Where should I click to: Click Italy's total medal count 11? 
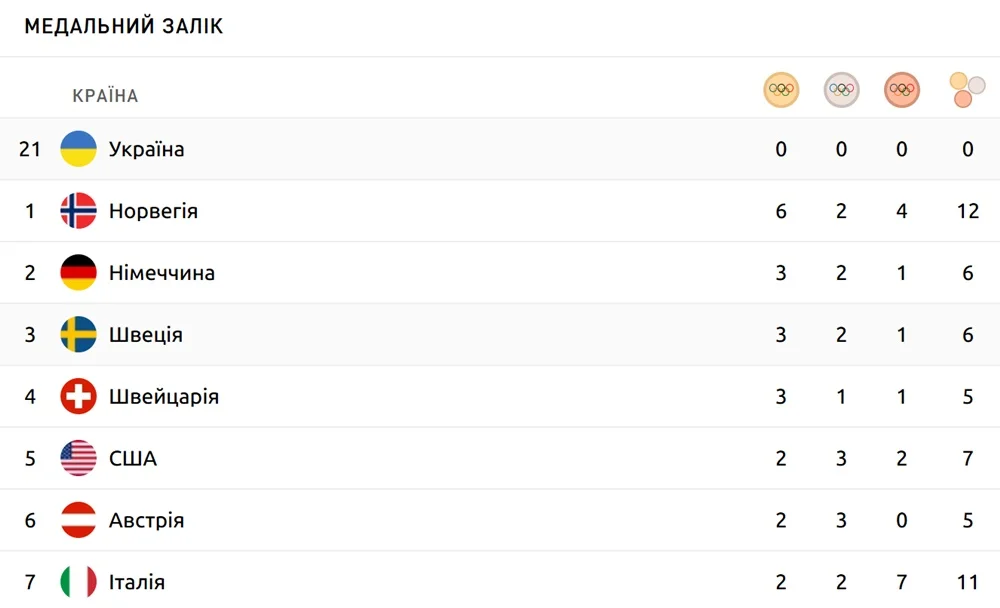[x=967, y=582]
